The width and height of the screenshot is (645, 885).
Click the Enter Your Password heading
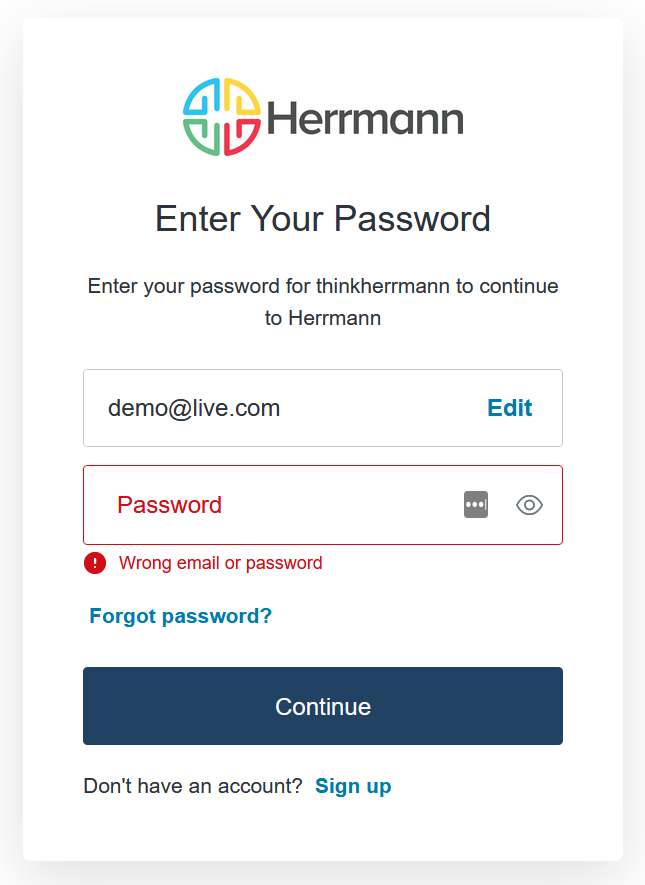(322, 219)
